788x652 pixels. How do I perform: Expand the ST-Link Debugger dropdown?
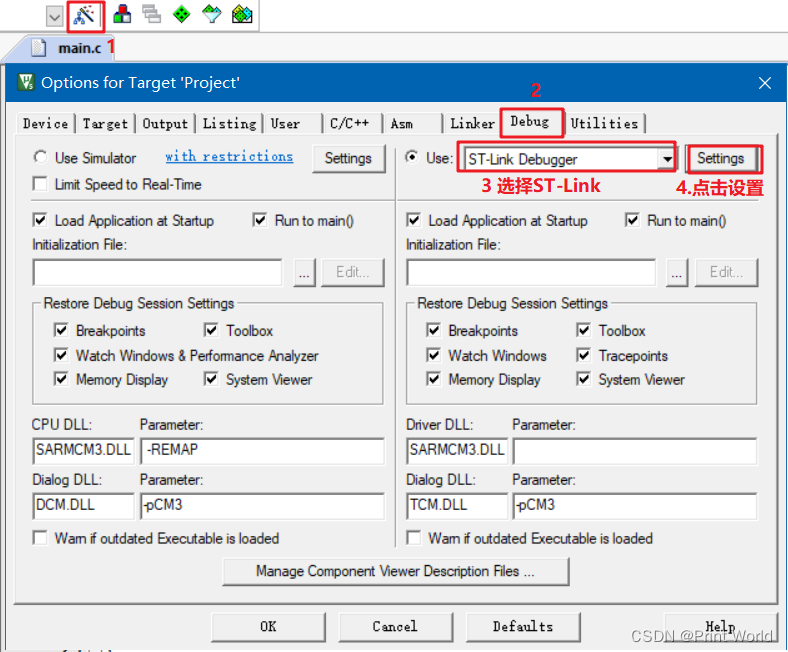click(666, 160)
